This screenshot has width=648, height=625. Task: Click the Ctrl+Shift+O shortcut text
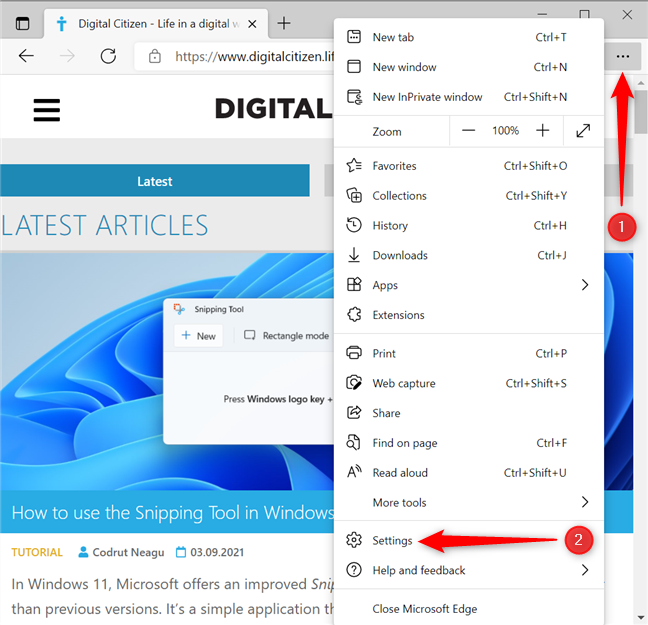(x=535, y=166)
